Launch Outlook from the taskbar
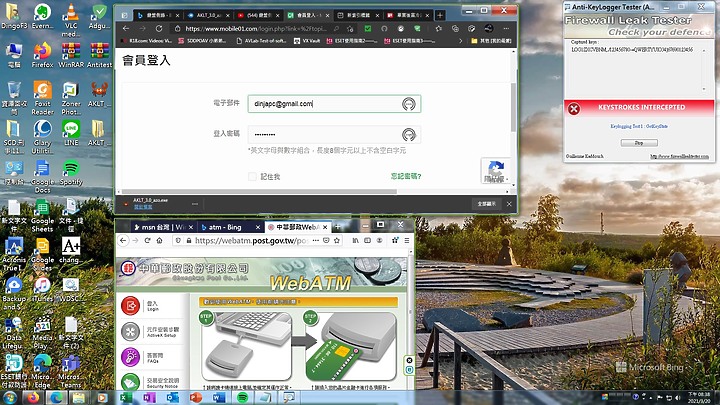 (x=173, y=397)
